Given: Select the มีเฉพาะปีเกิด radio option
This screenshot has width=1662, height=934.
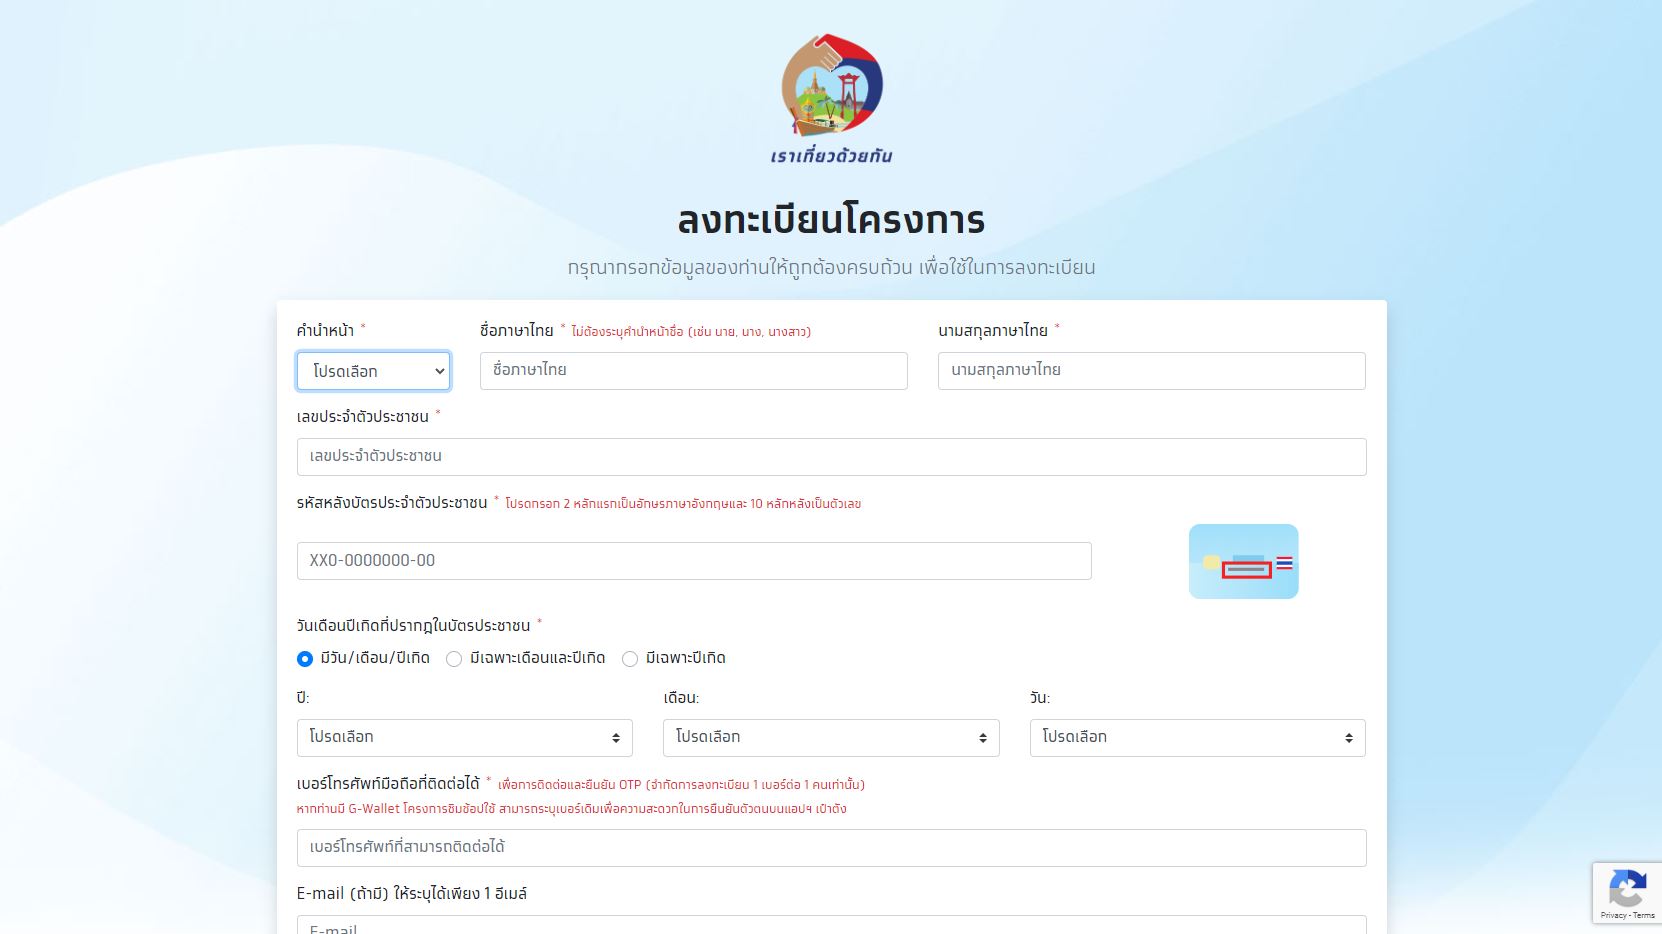Looking at the screenshot, I should (630, 659).
